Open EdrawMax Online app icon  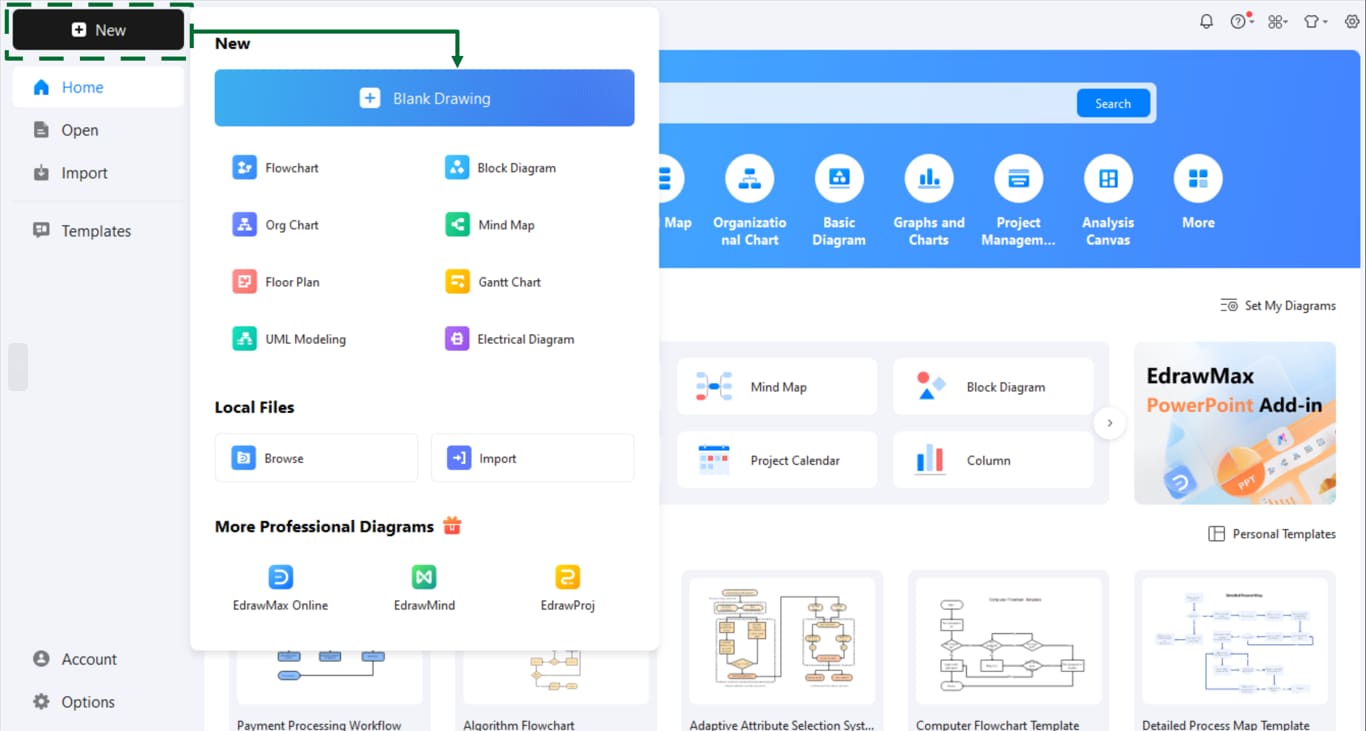tap(281, 577)
